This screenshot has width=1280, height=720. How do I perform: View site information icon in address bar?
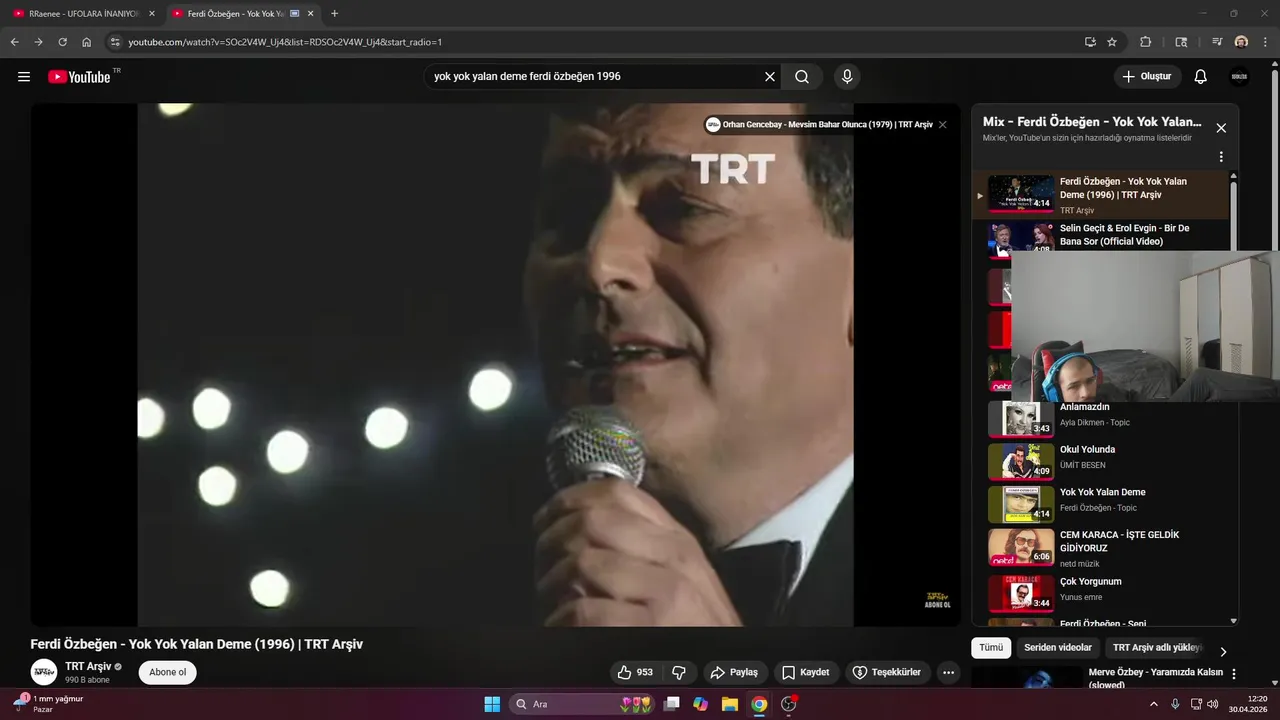click(115, 42)
